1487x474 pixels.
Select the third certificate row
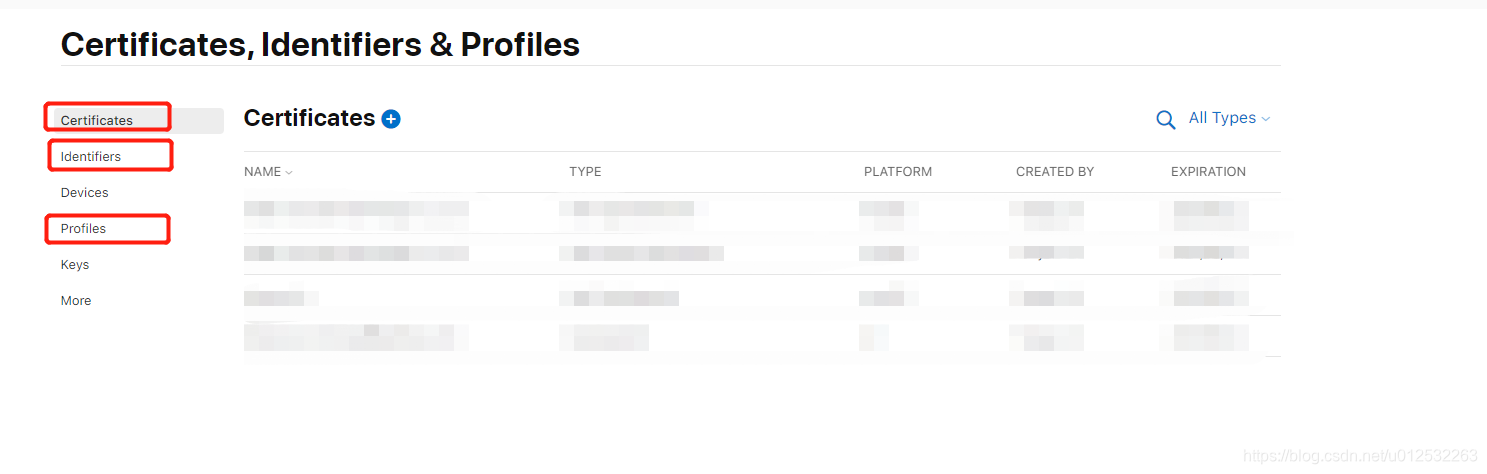coord(281,297)
